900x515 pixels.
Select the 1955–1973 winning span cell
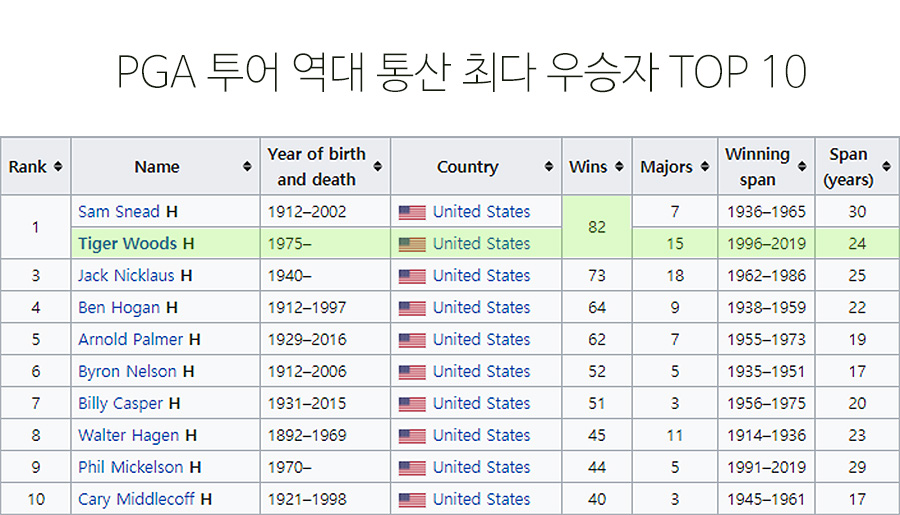coord(766,339)
